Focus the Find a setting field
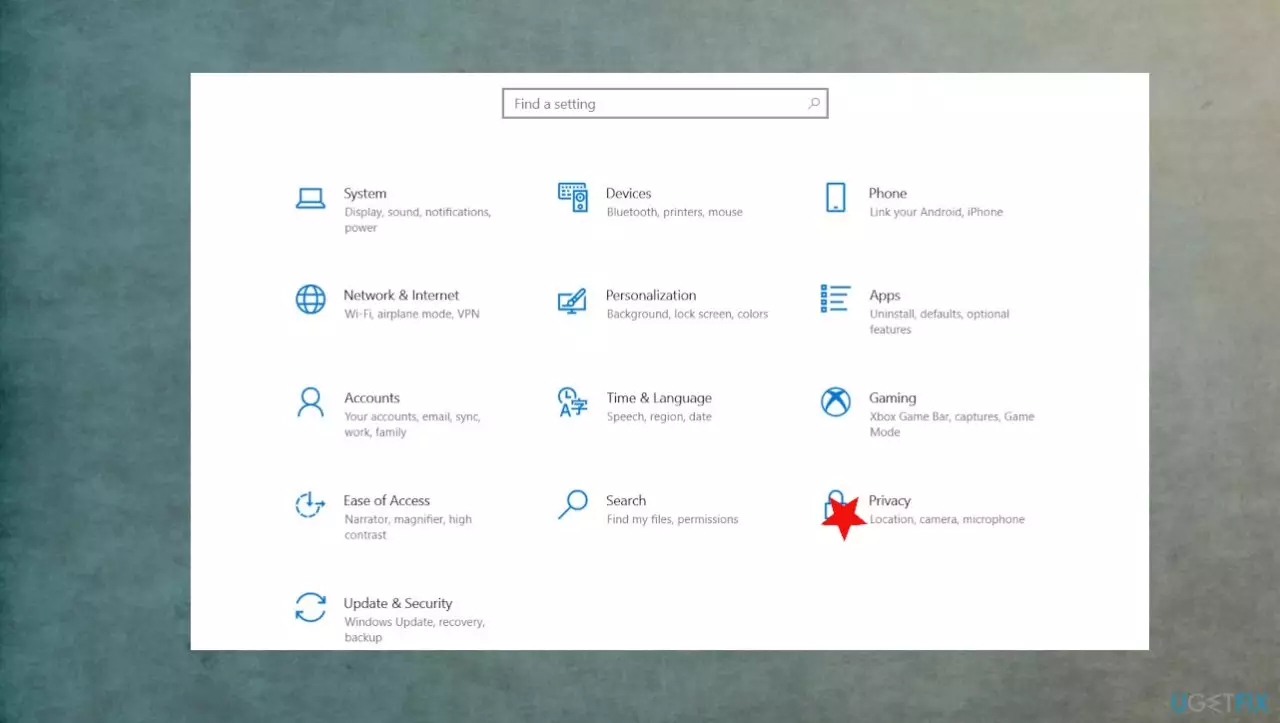Screen dimensions: 1280x723 (x=665, y=104)
